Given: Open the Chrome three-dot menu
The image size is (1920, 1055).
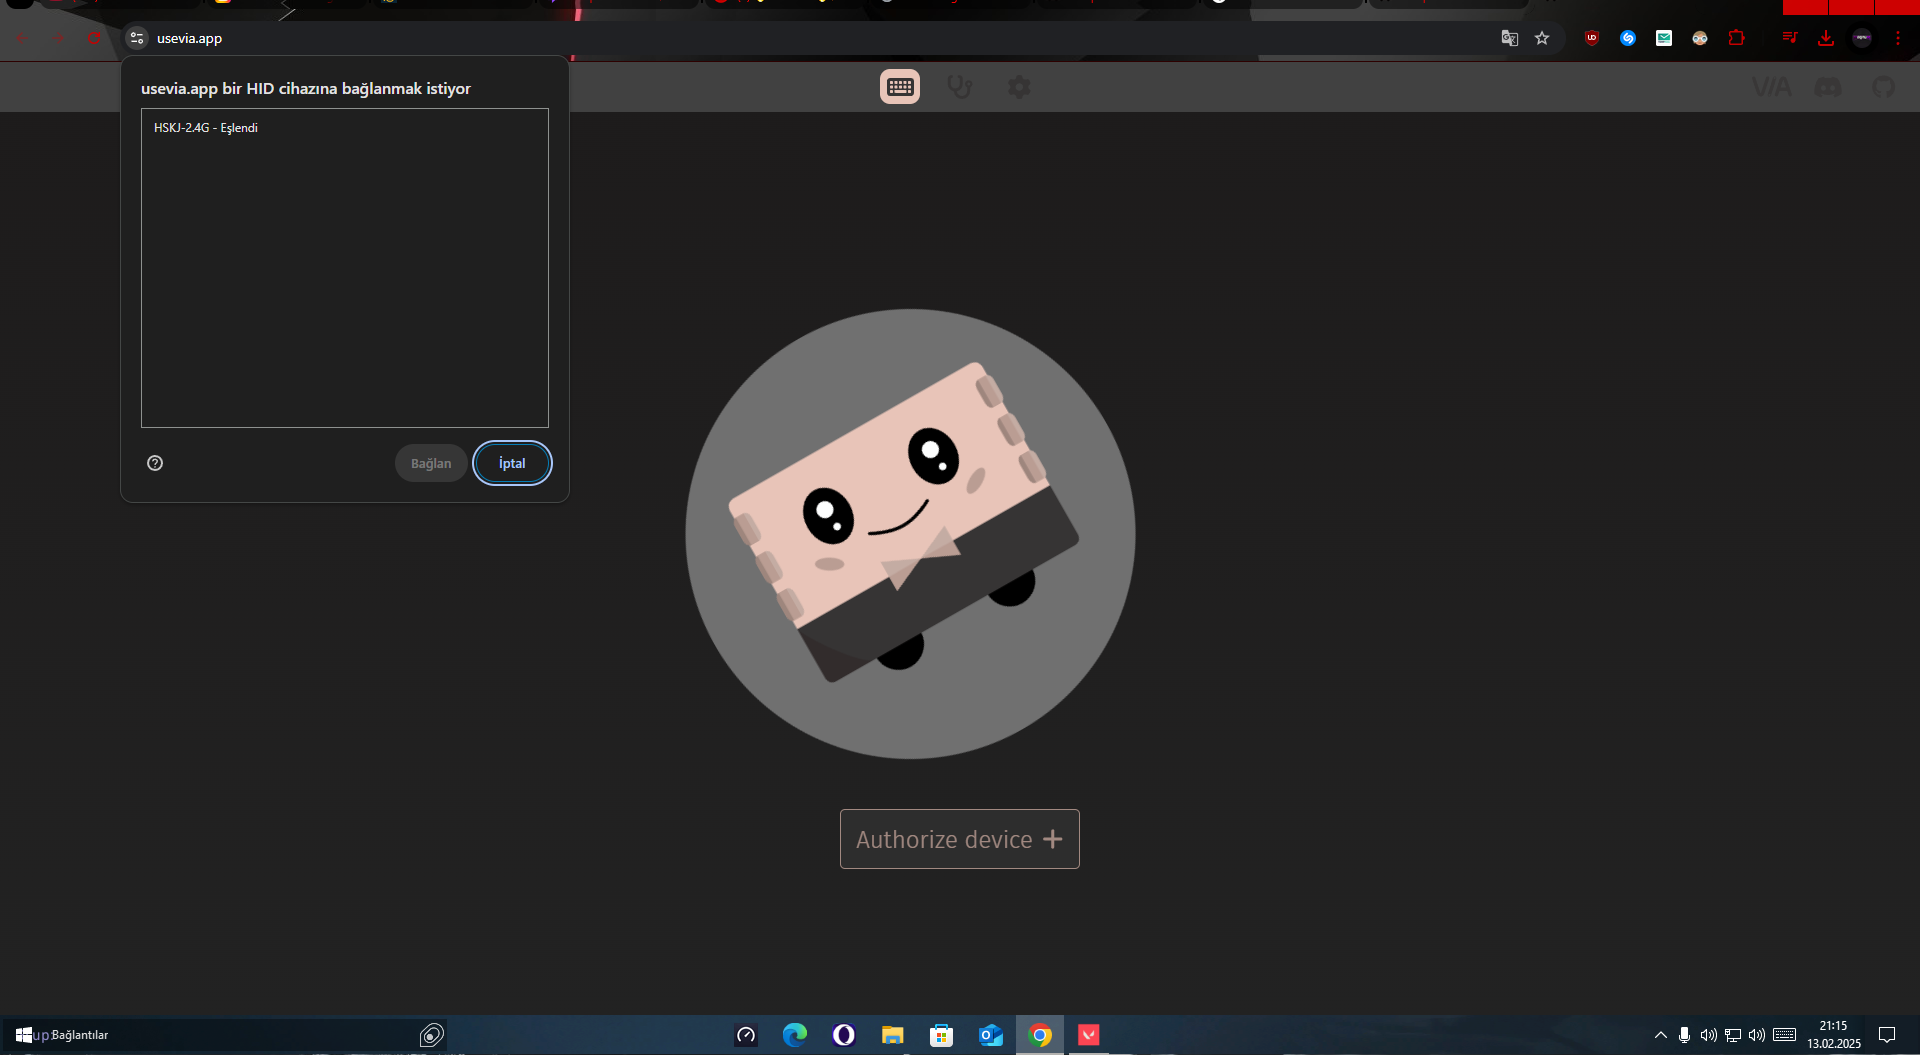Looking at the screenshot, I should [x=1898, y=38].
